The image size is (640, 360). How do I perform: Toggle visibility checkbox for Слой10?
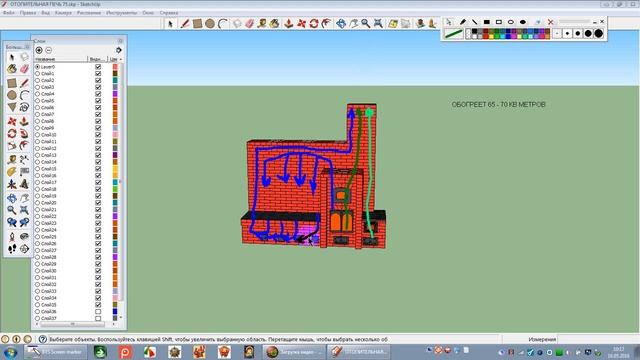98,135
